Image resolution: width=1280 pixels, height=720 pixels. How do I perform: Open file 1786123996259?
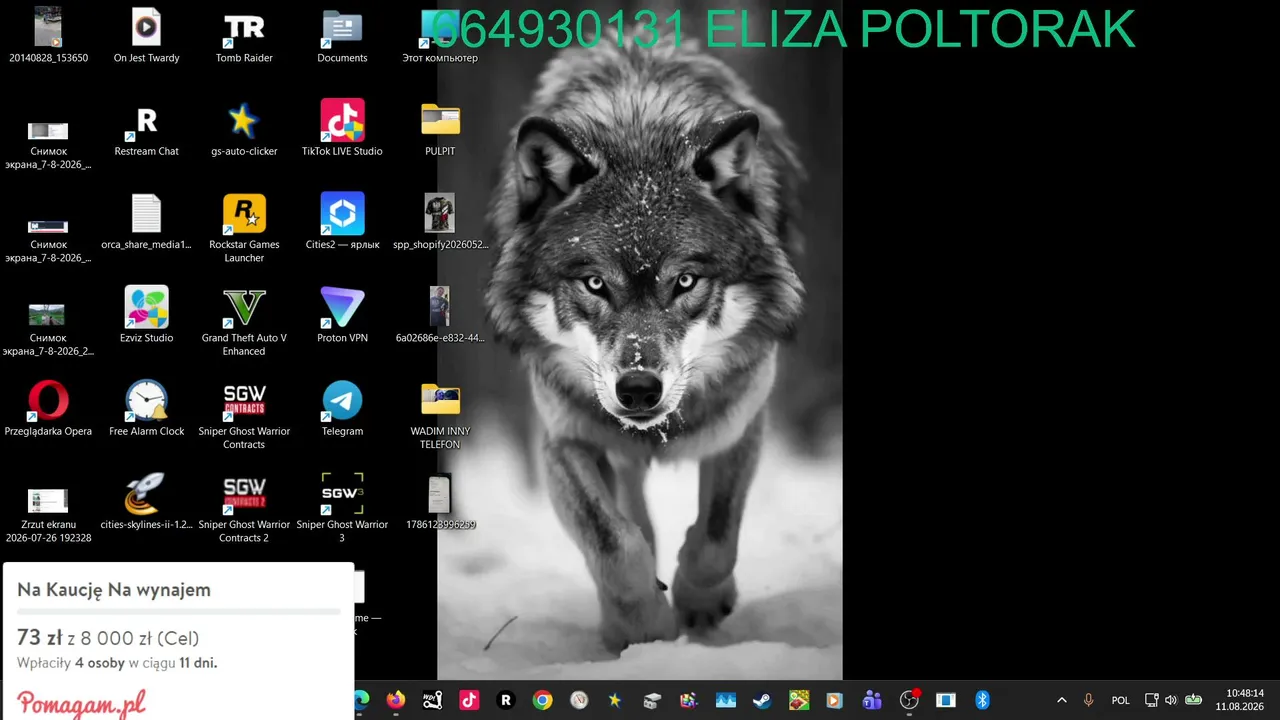tap(440, 503)
